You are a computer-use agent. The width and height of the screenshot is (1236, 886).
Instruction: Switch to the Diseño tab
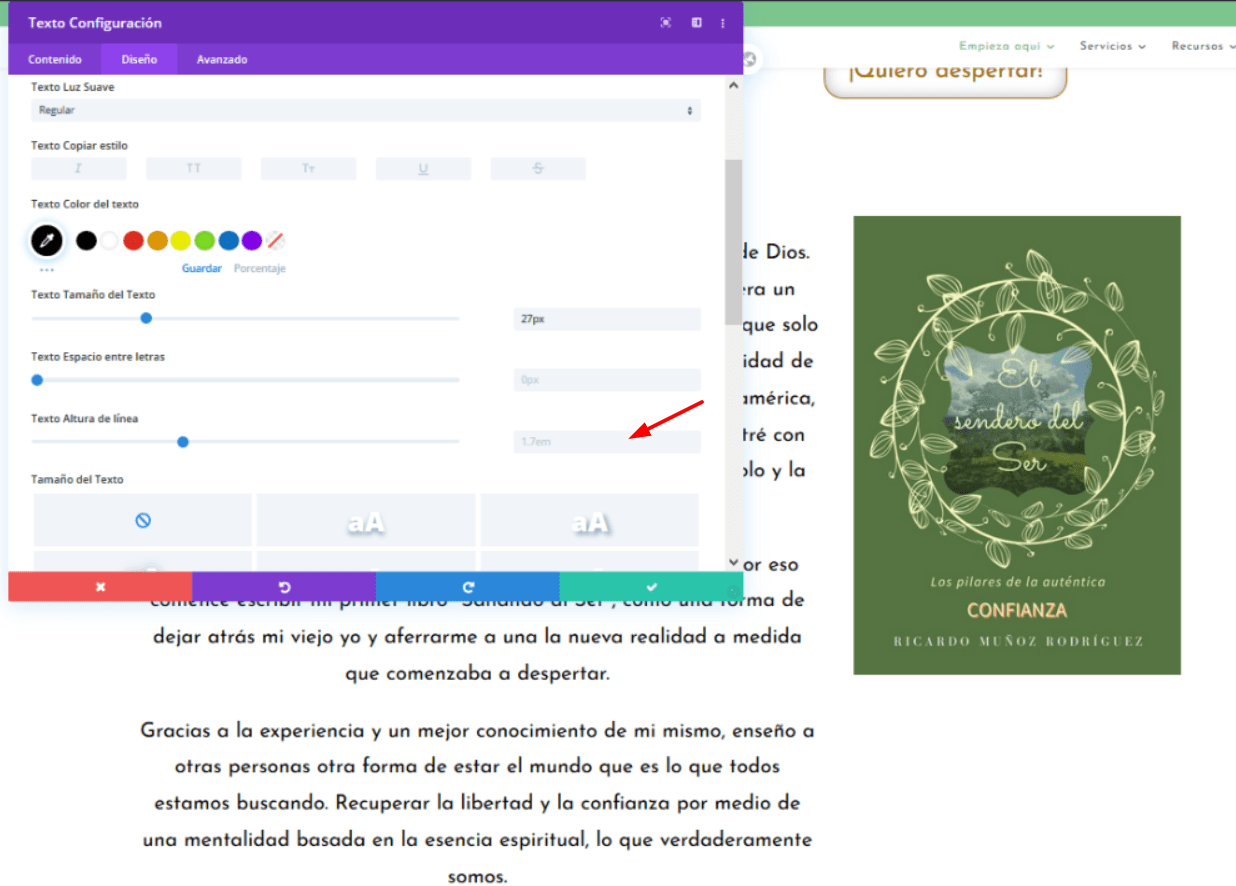139,59
